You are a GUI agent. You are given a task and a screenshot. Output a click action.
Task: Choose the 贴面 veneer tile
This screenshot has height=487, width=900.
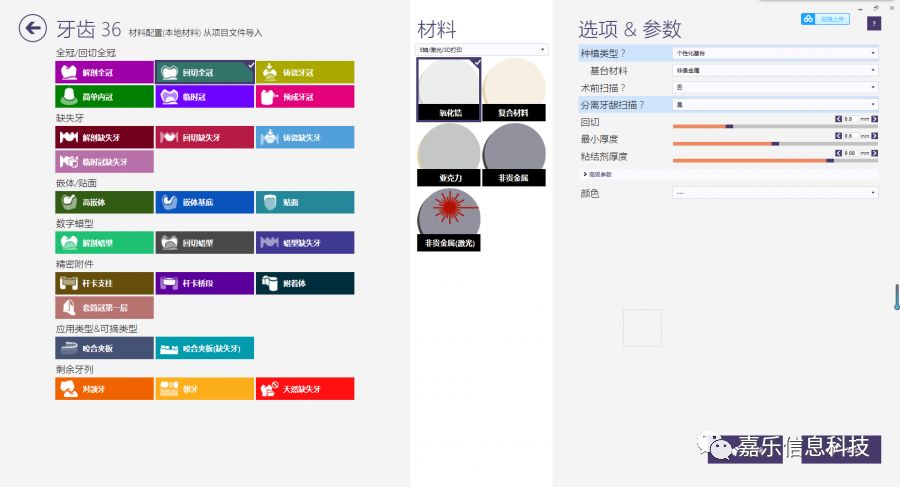(x=305, y=202)
